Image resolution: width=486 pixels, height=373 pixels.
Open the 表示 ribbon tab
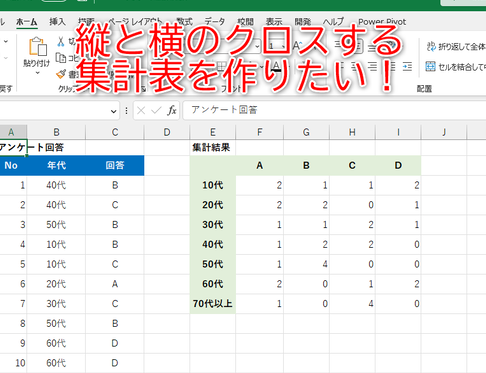(x=274, y=22)
